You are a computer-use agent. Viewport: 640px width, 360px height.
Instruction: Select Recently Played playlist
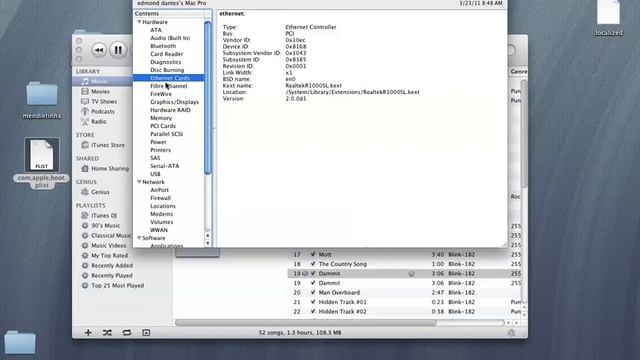[x=112, y=276]
